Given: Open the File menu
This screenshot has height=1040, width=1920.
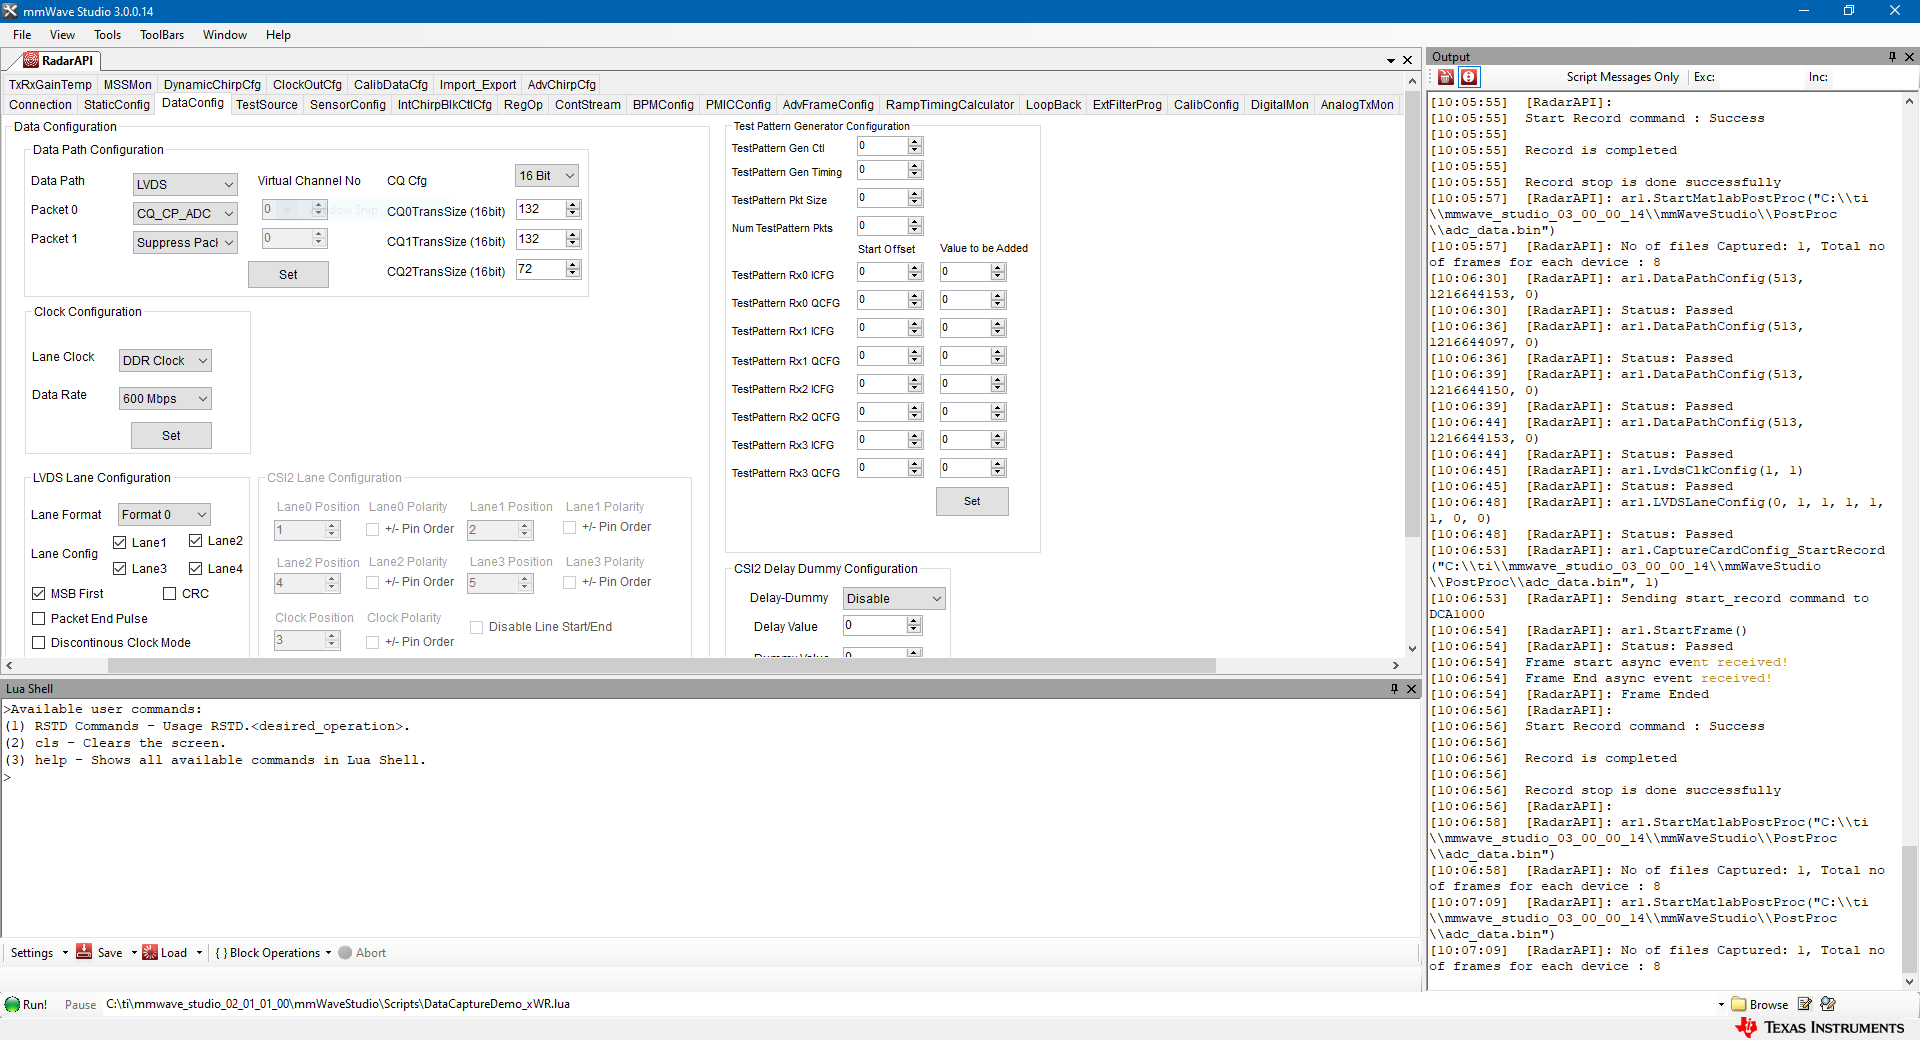Looking at the screenshot, I should click(22, 35).
